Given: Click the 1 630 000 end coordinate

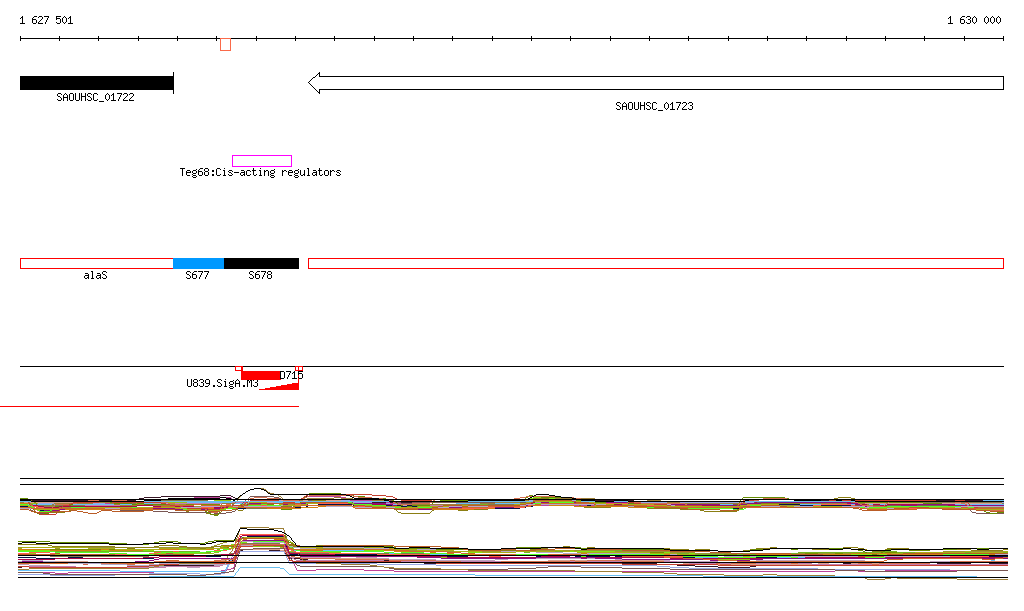Looking at the screenshot, I should click(x=974, y=20).
